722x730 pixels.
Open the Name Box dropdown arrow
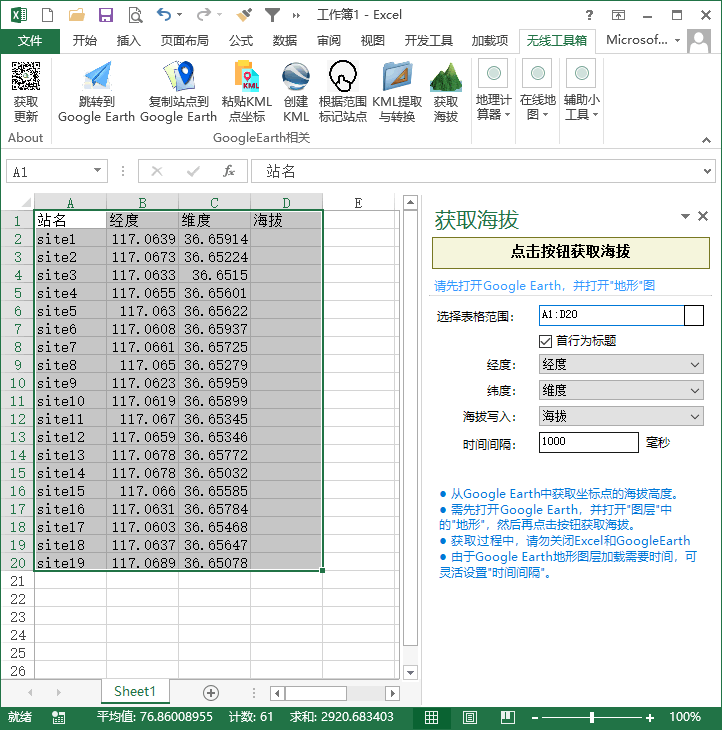coord(97,170)
